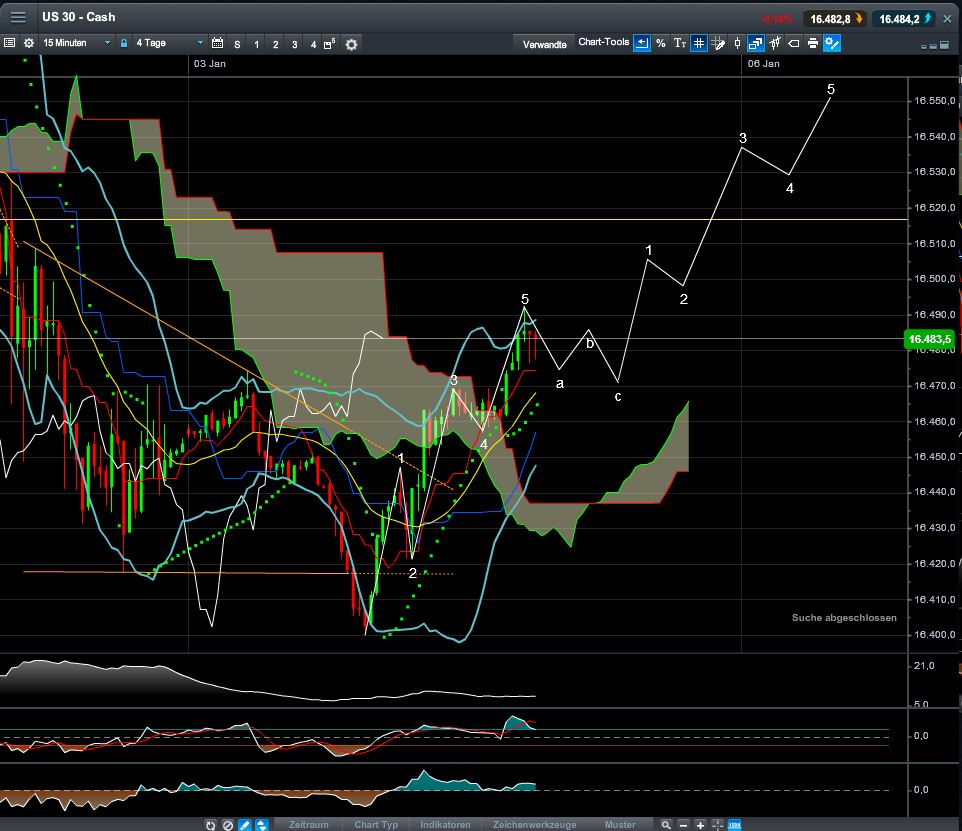Zoom in with the plus icon
Image resolution: width=962 pixels, height=831 pixels.
point(700,825)
